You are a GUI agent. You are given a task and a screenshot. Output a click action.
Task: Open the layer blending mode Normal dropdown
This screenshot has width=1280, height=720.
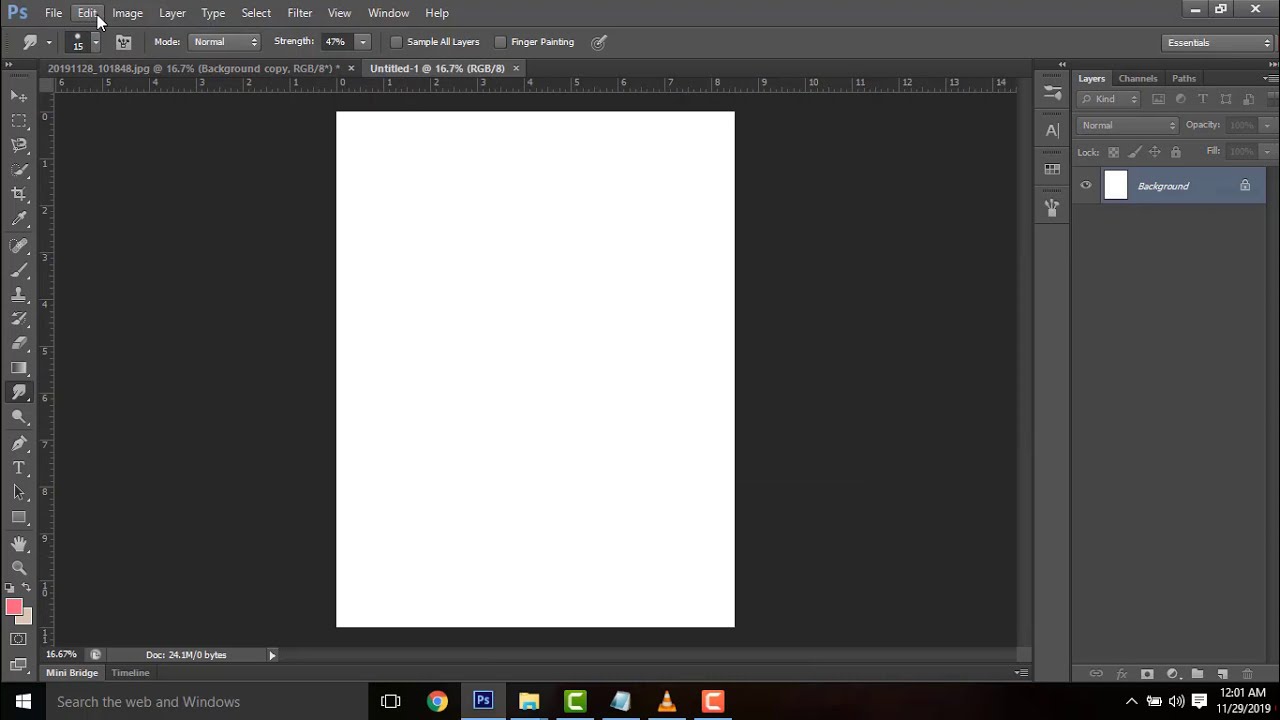tap(1129, 125)
